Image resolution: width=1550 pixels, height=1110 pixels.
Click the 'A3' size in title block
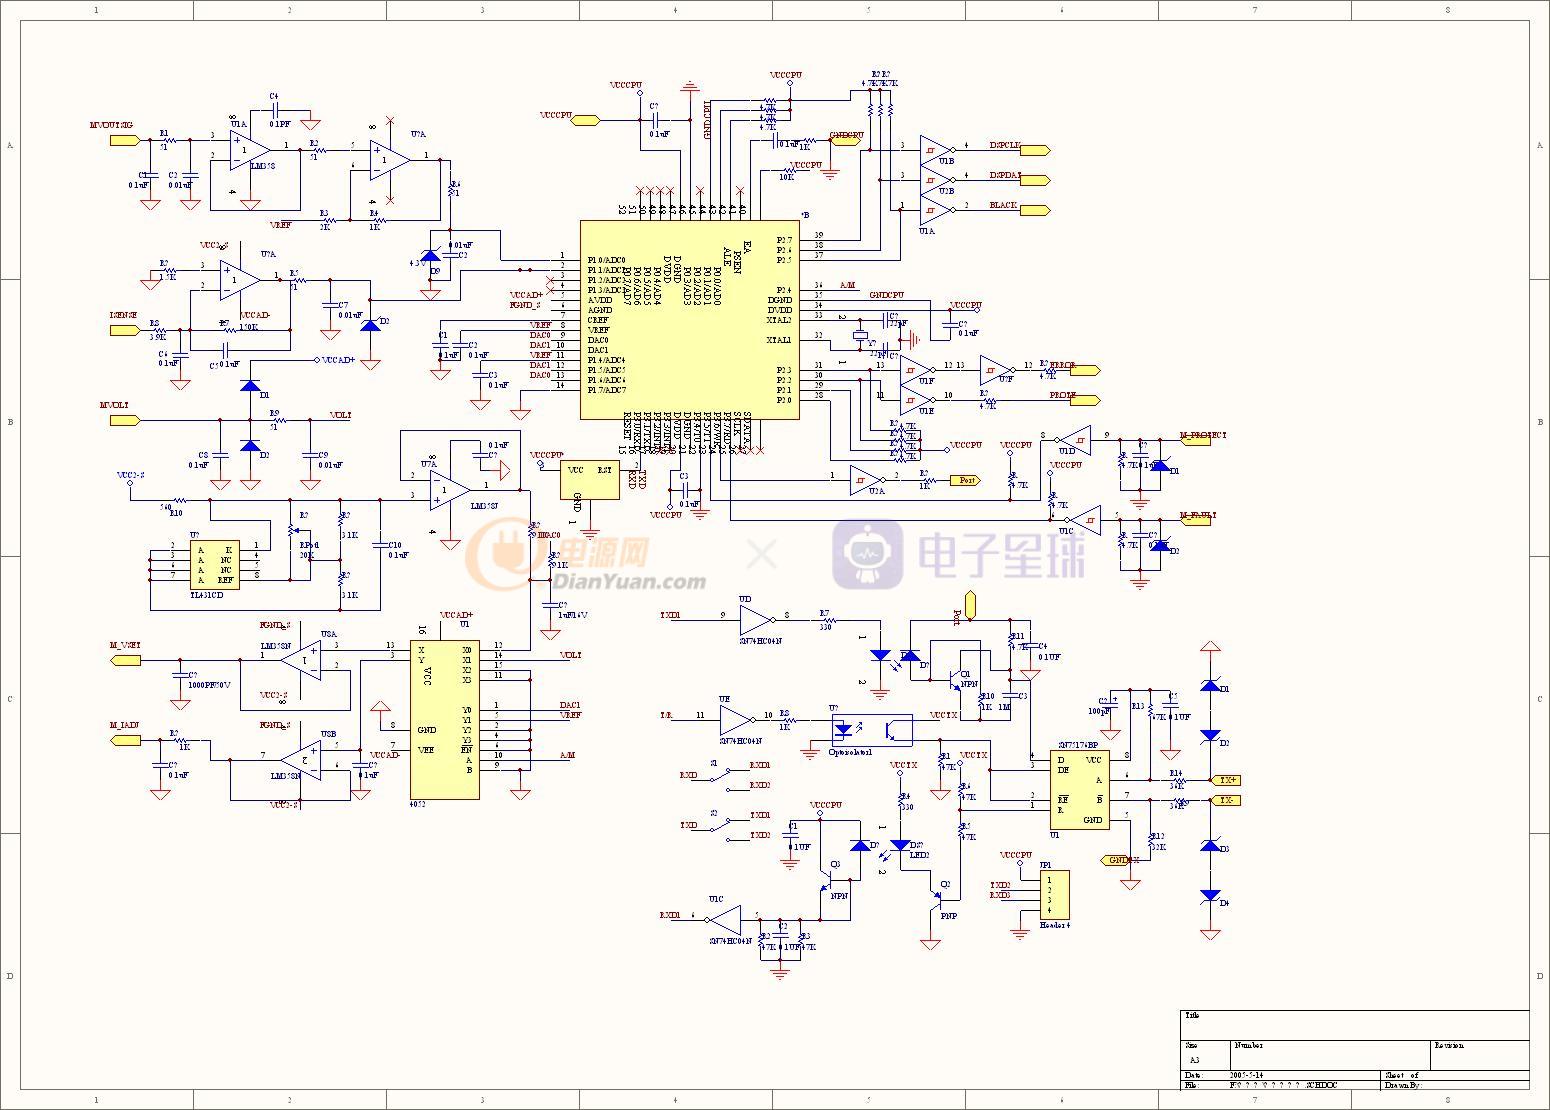pyautogui.click(x=1194, y=1060)
